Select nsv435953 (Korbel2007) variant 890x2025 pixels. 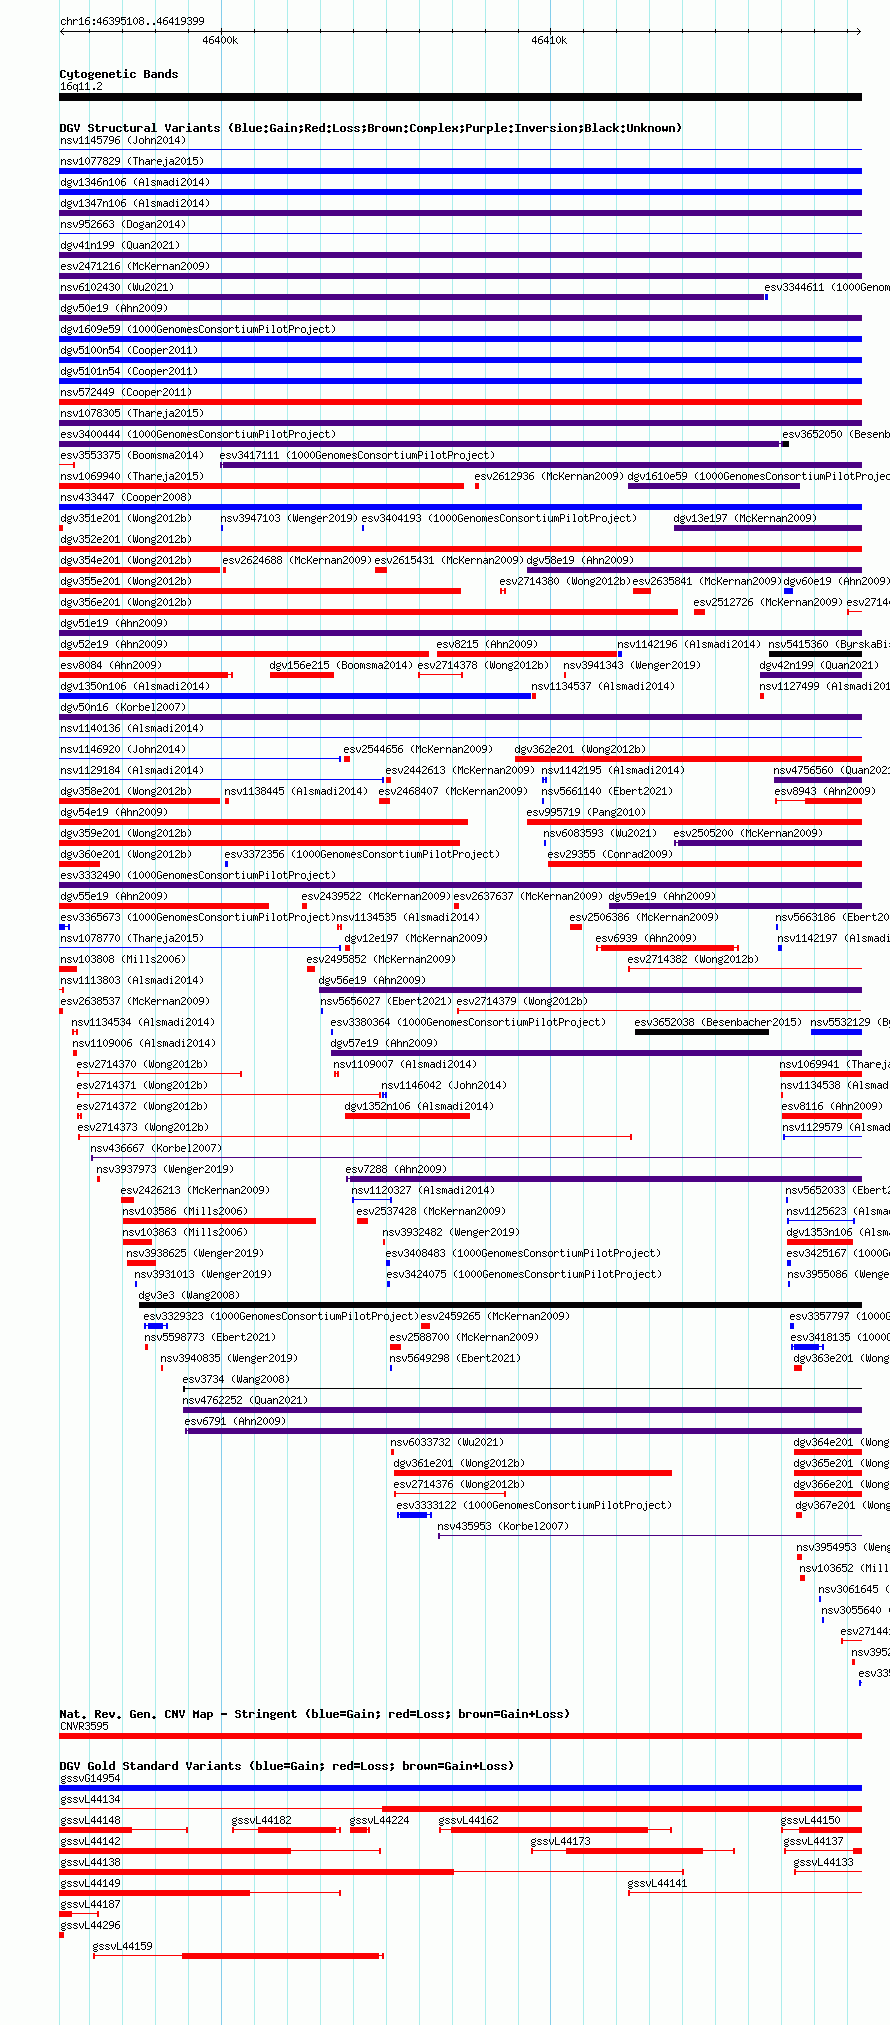[x=503, y=1526]
